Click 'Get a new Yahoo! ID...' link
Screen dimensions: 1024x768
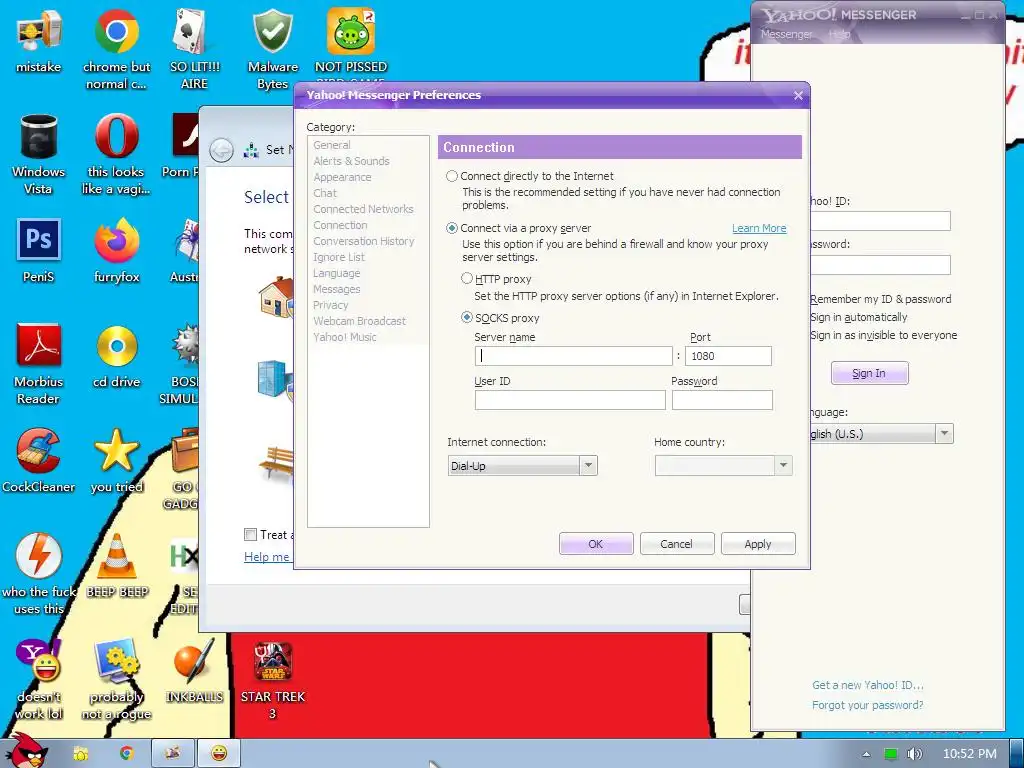pyautogui.click(x=867, y=684)
